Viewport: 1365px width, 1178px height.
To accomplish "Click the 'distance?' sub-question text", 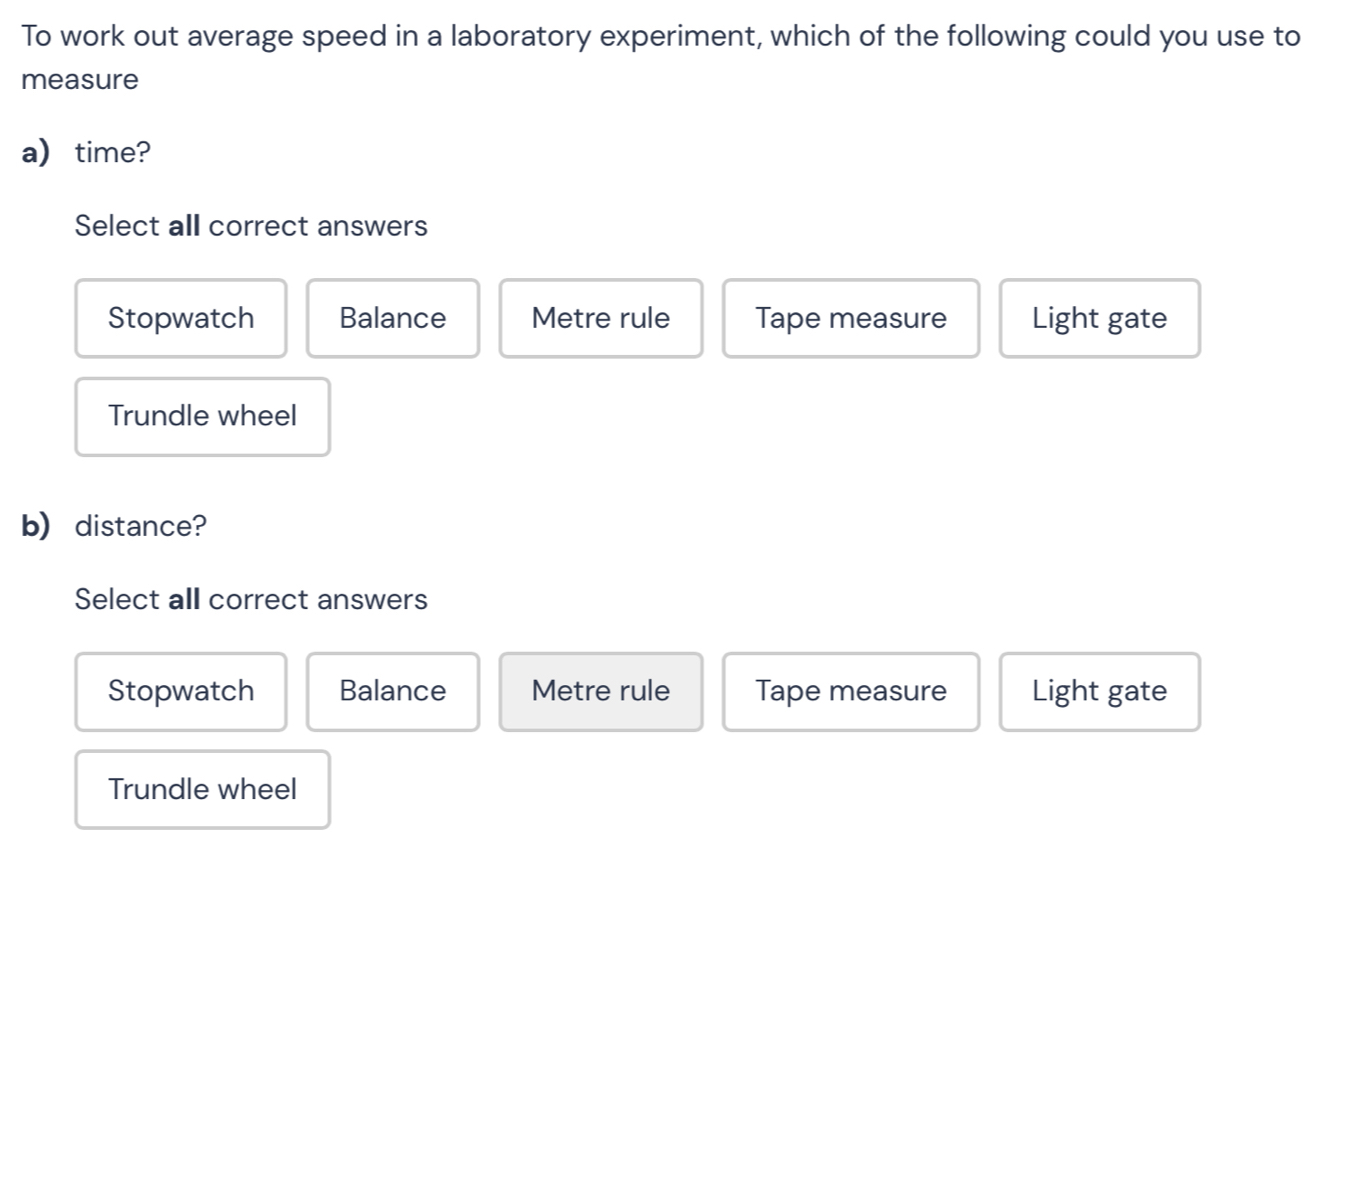I will pyautogui.click(x=141, y=526).
